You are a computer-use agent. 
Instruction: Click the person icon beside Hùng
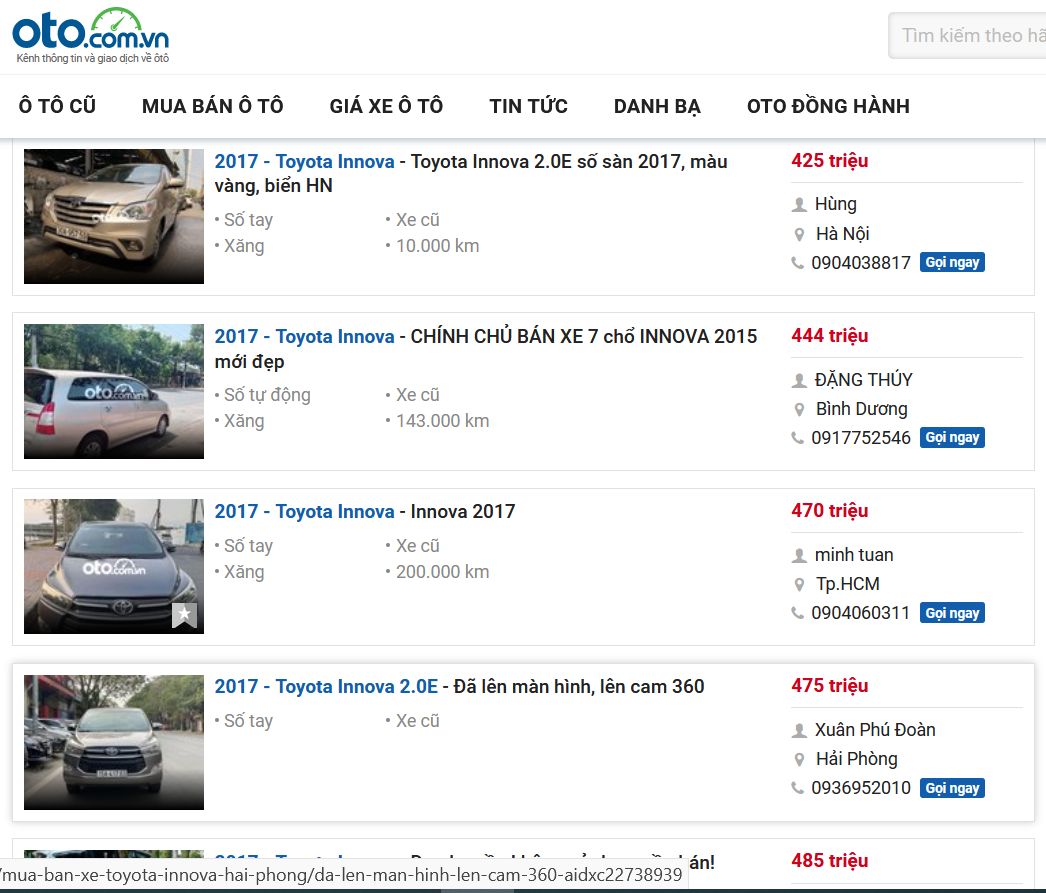click(799, 205)
